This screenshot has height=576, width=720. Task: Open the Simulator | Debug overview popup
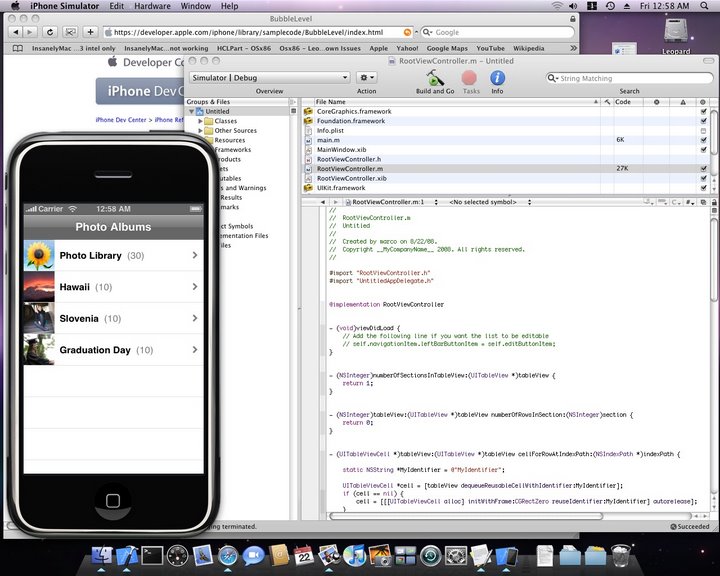point(270,78)
